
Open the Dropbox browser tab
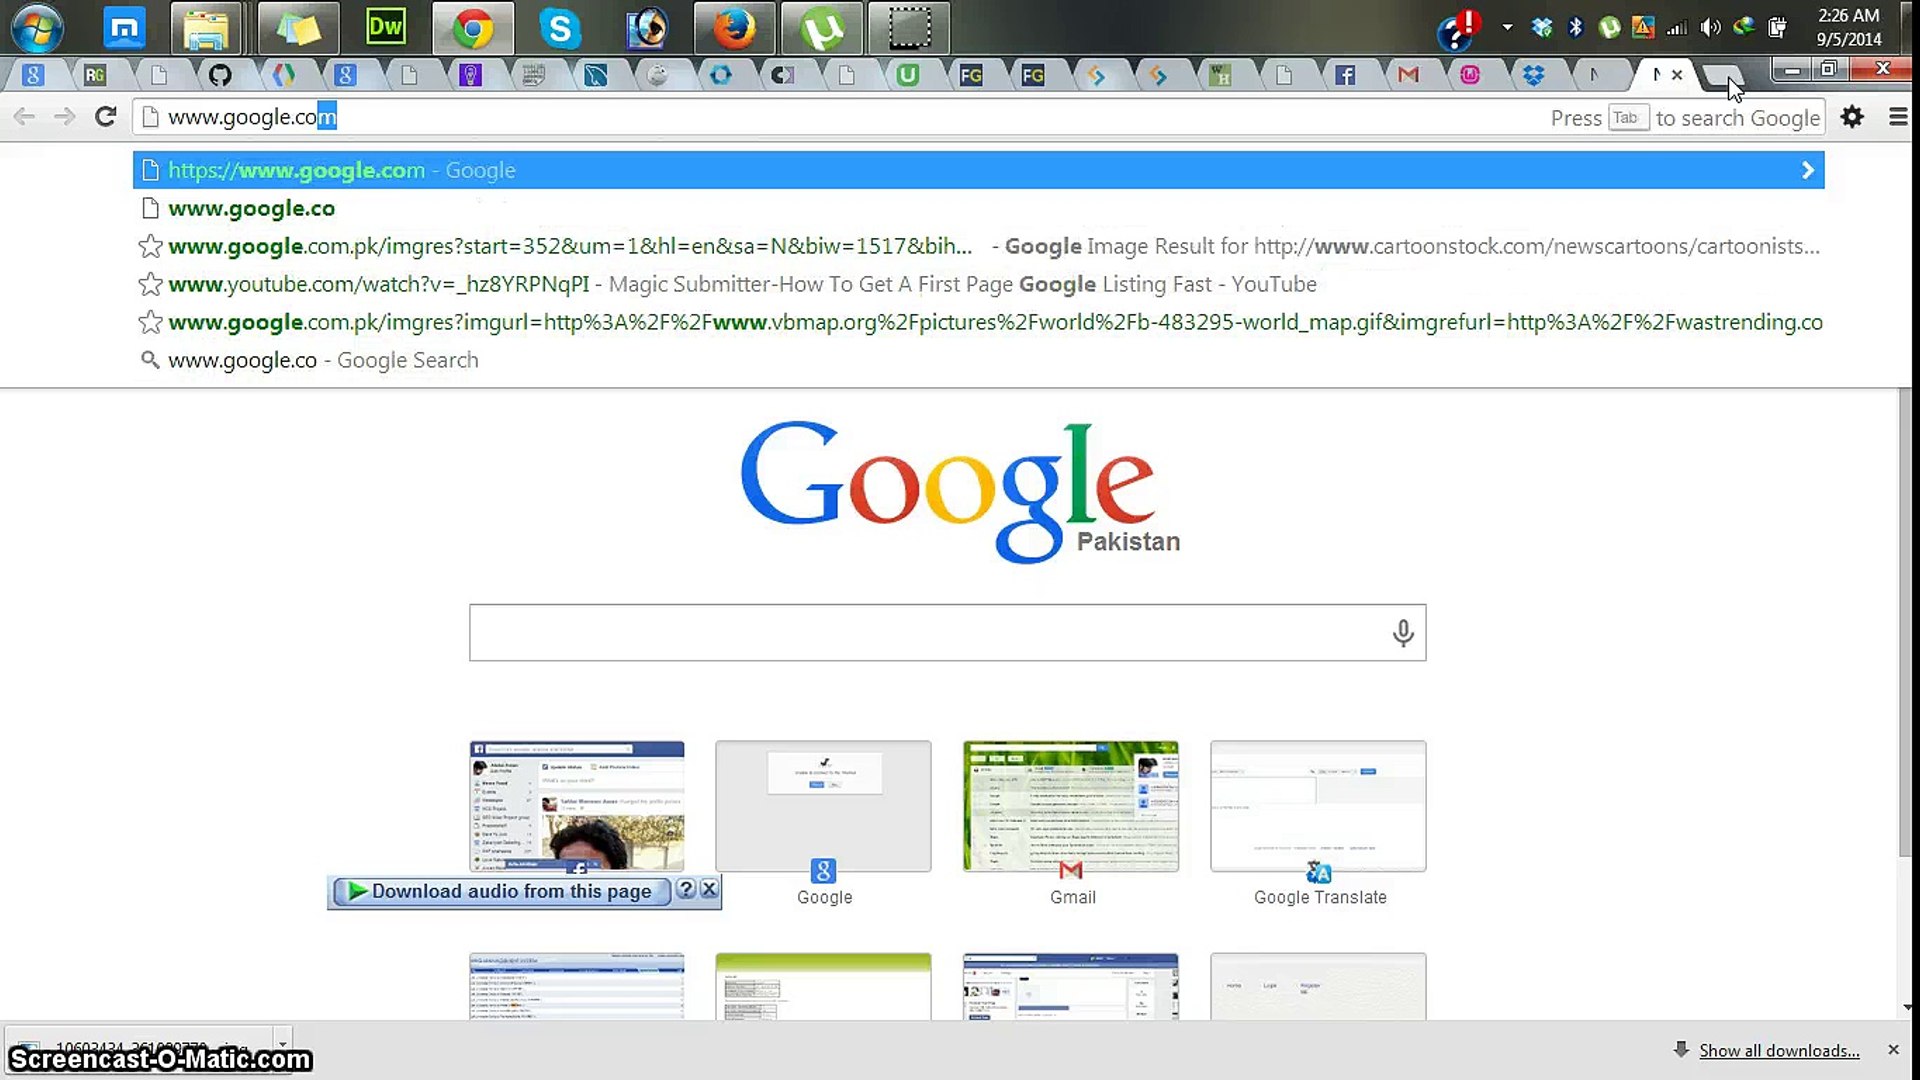pyautogui.click(x=1533, y=75)
